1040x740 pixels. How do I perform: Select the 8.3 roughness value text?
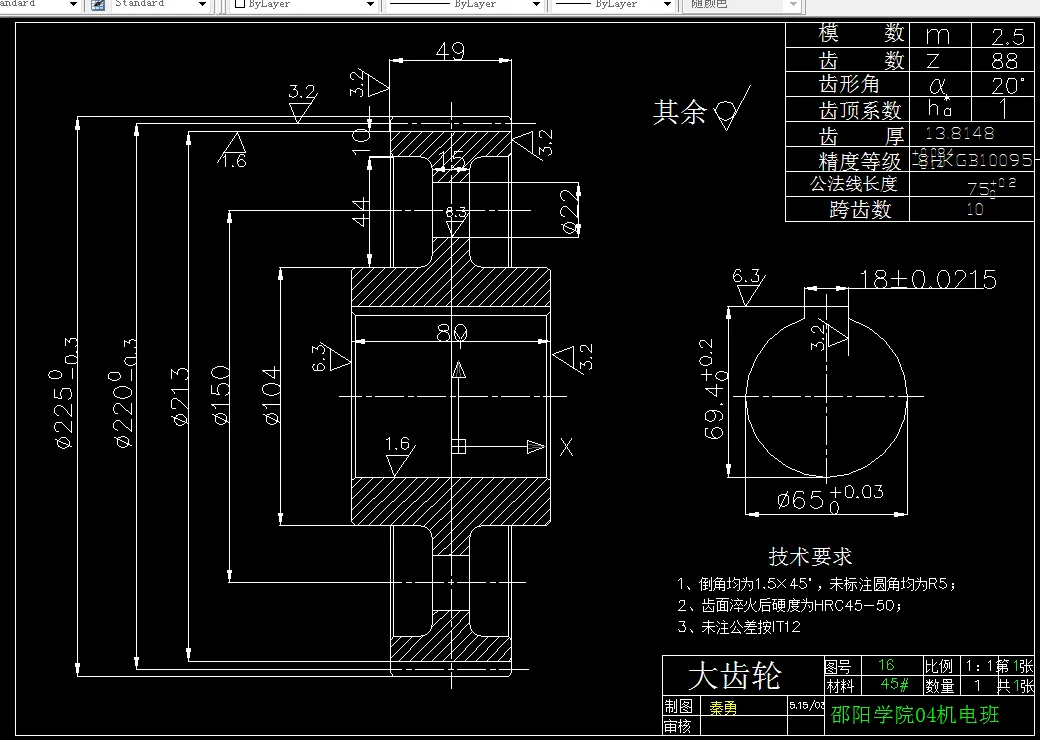(x=456, y=212)
